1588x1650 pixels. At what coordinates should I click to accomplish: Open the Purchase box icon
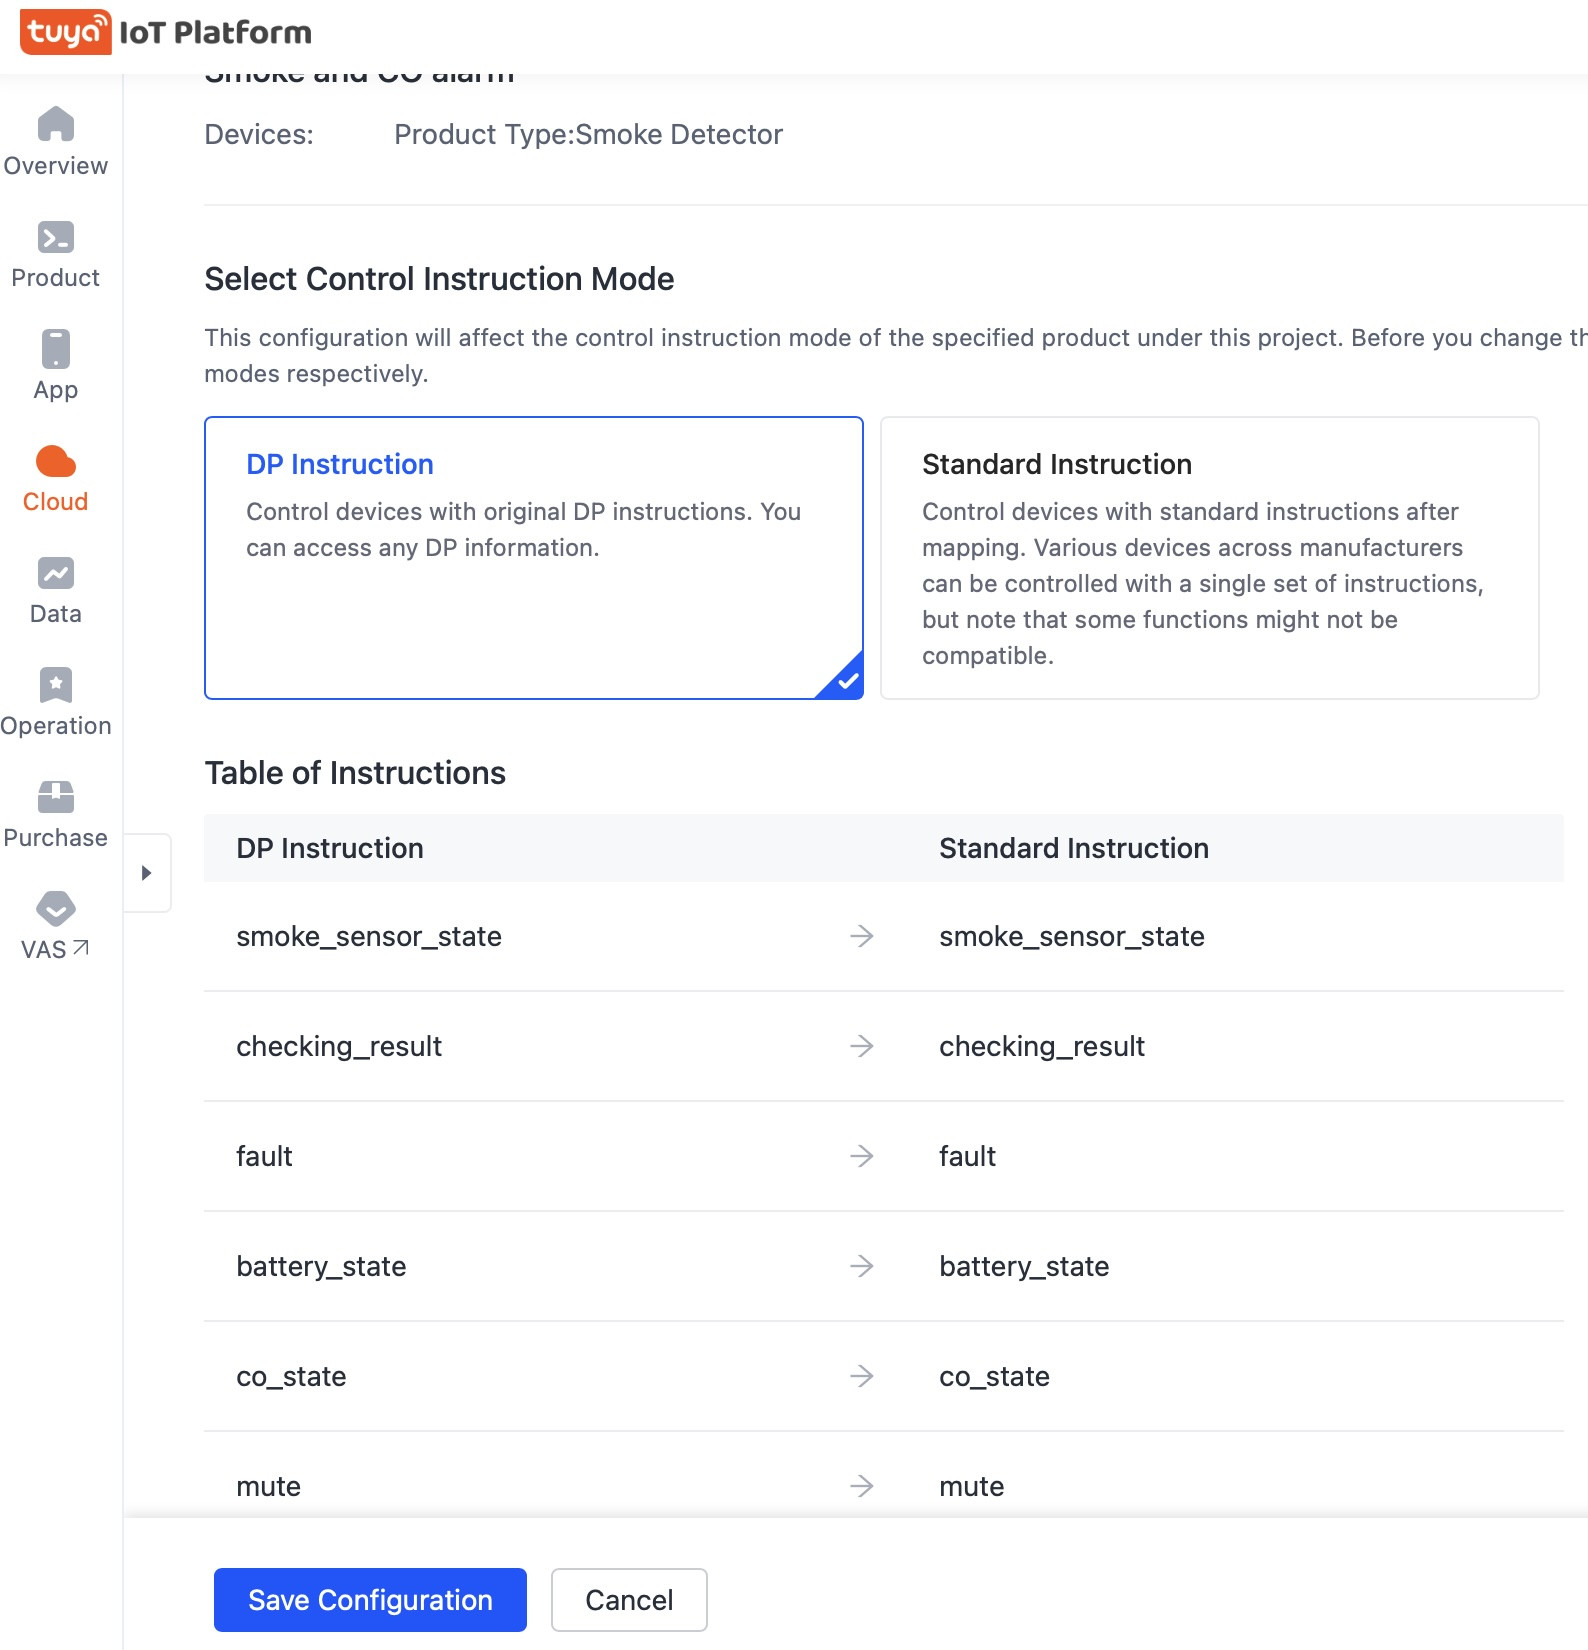click(x=56, y=797)
